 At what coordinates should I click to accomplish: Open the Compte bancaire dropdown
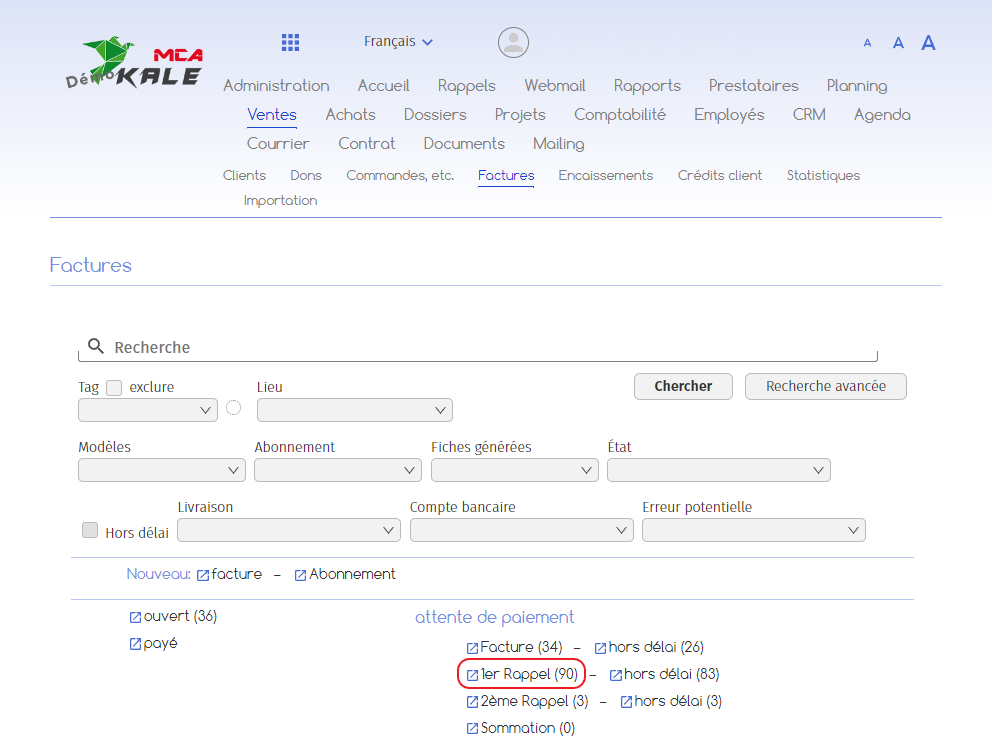point(521,530)
